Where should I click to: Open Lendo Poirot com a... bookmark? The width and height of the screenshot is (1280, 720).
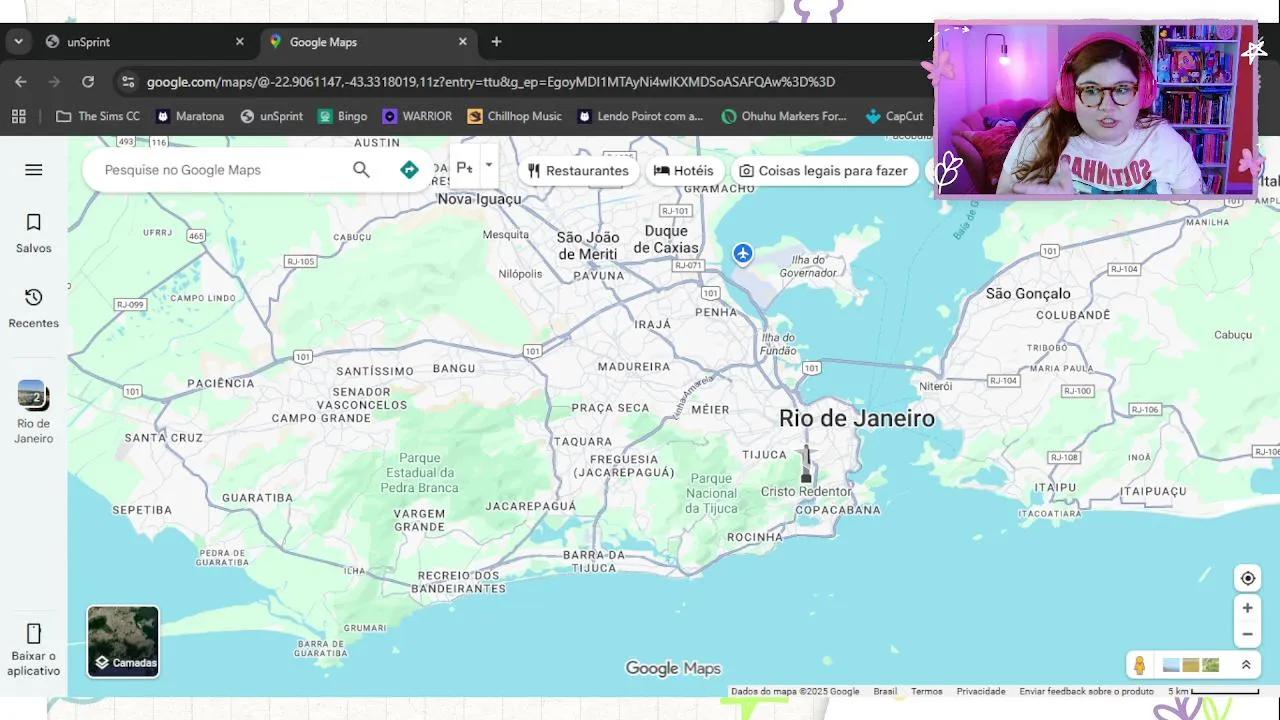tap(641, 116)
